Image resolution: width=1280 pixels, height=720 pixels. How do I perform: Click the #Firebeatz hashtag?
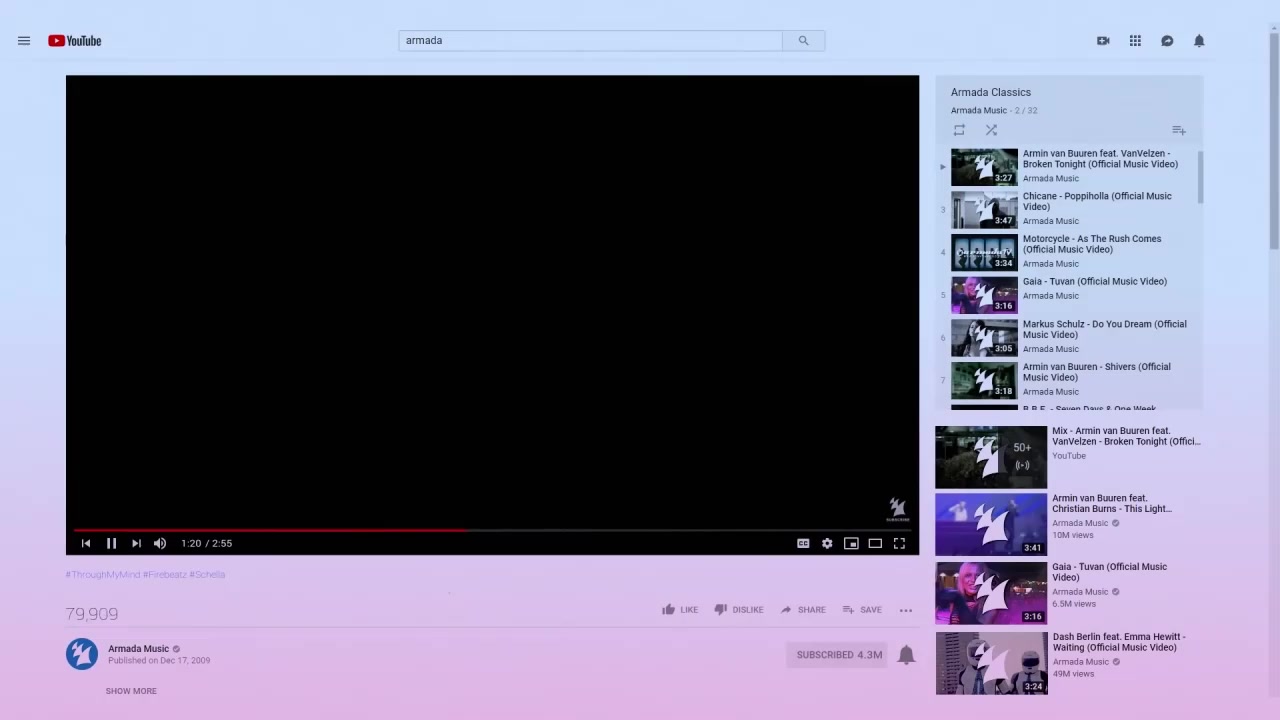(165, 575)
